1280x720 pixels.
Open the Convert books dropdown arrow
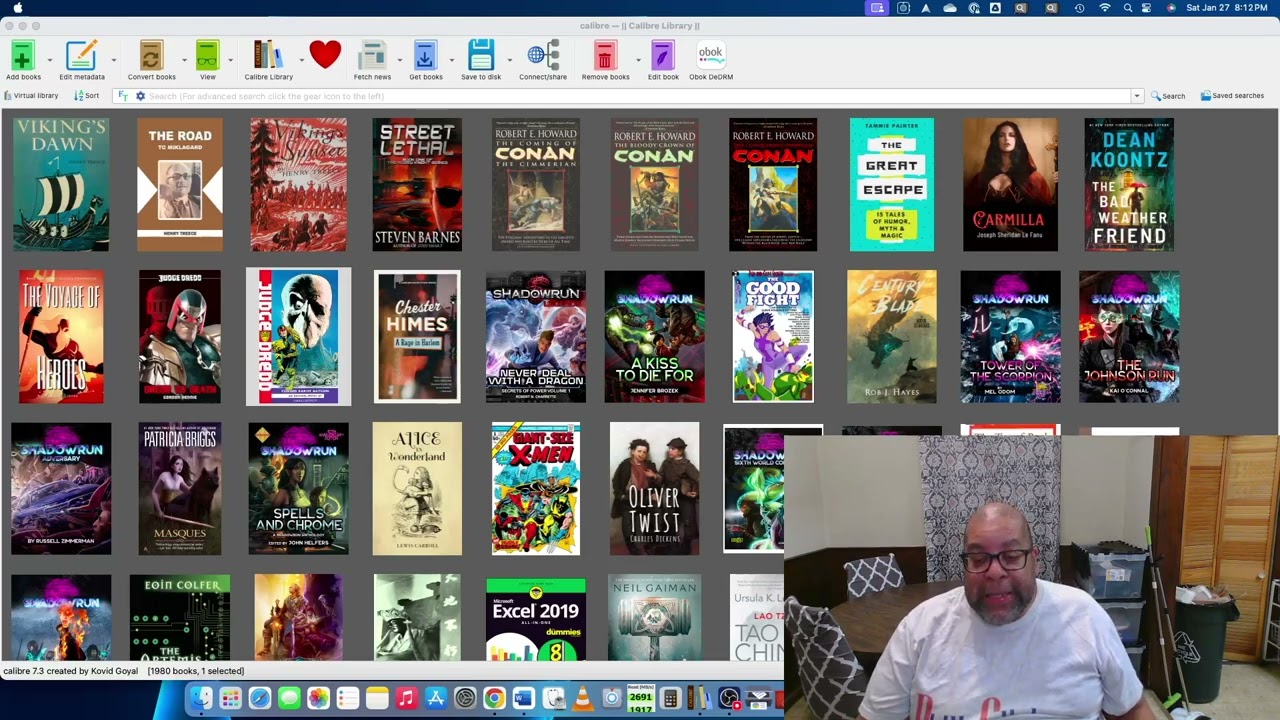[x=184, y=60]
